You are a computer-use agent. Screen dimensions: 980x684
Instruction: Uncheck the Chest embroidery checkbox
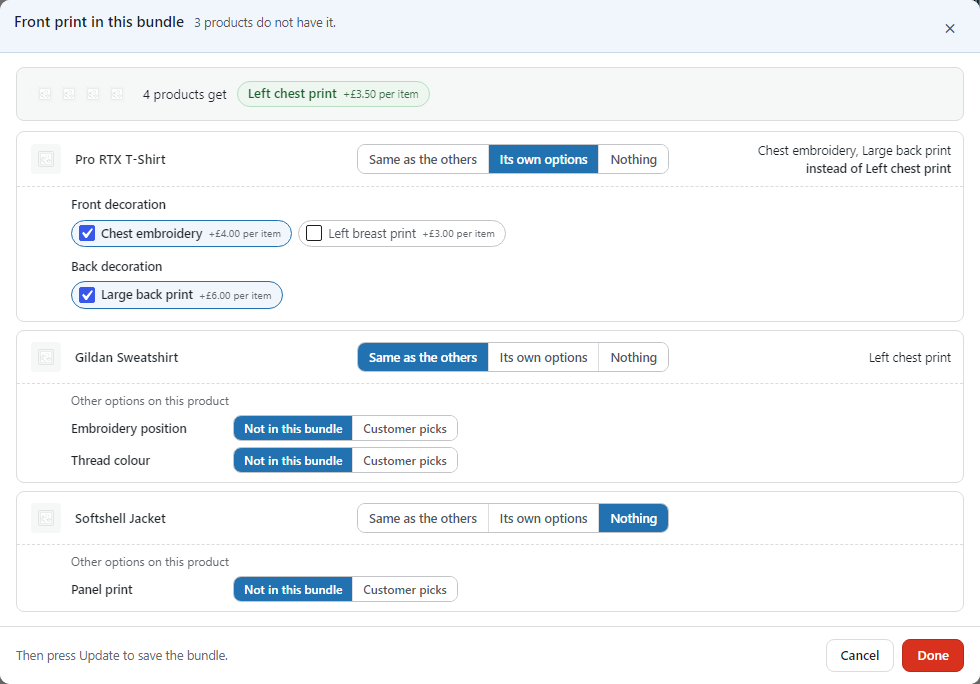click(x=88, y=234)
